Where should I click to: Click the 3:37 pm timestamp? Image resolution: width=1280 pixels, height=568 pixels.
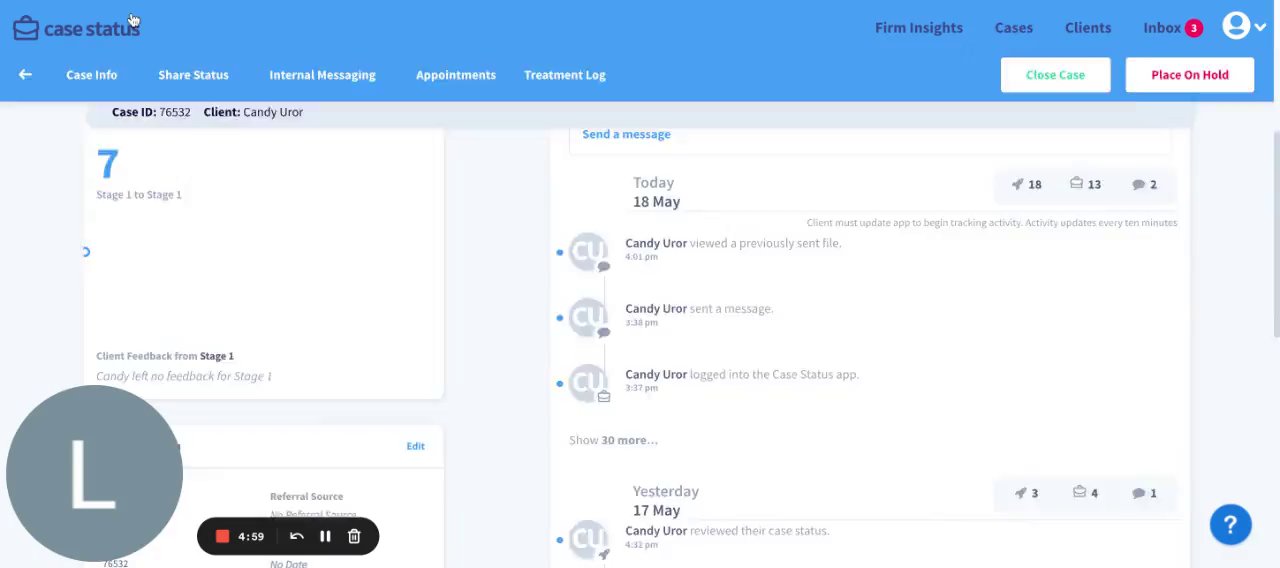(x=641, y=388)
